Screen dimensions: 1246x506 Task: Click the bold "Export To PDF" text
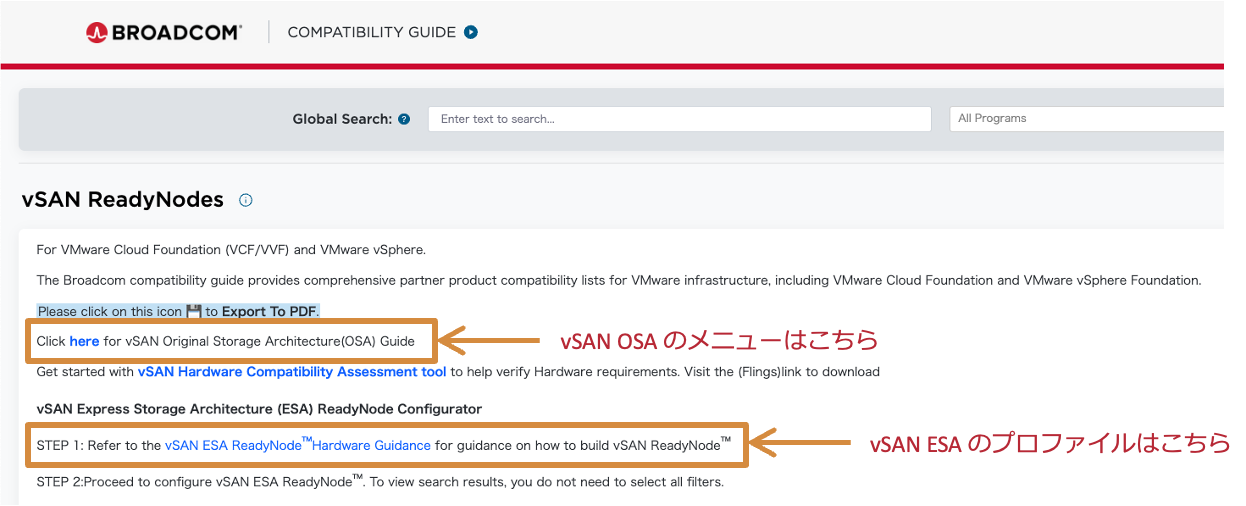coord(269,311)
